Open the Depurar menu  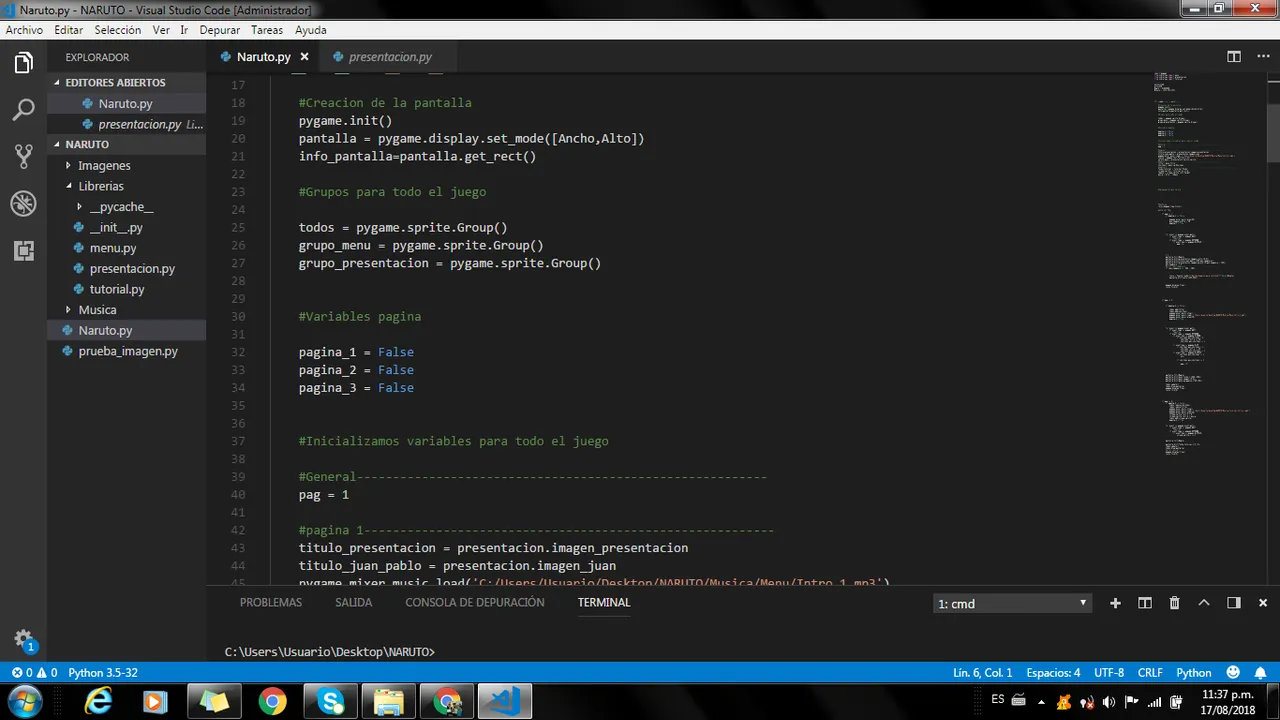(220, 30)
